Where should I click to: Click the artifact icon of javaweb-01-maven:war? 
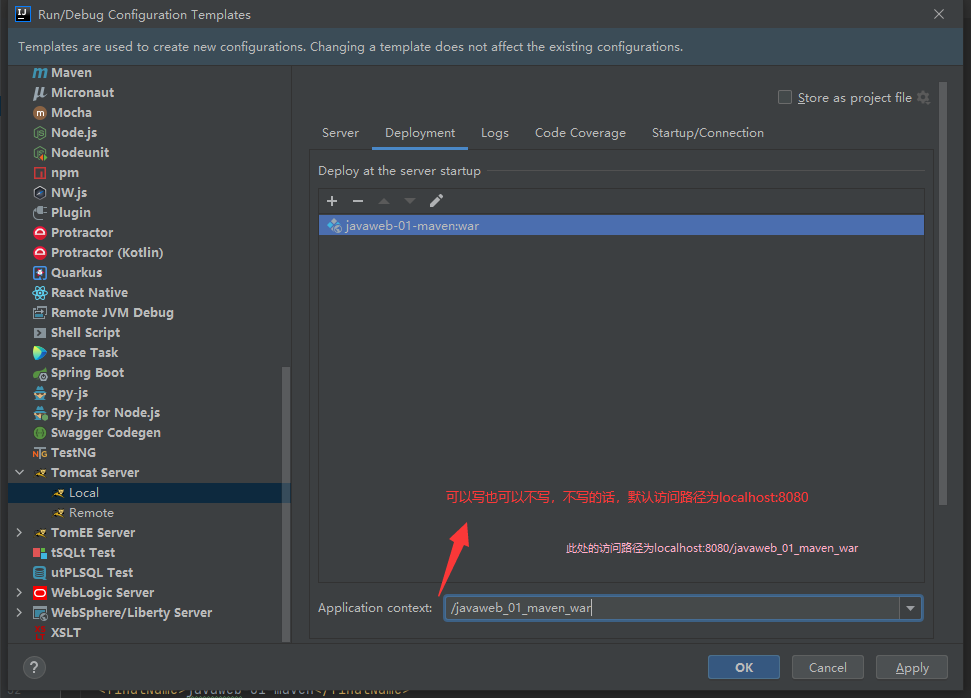pos(334,226)
